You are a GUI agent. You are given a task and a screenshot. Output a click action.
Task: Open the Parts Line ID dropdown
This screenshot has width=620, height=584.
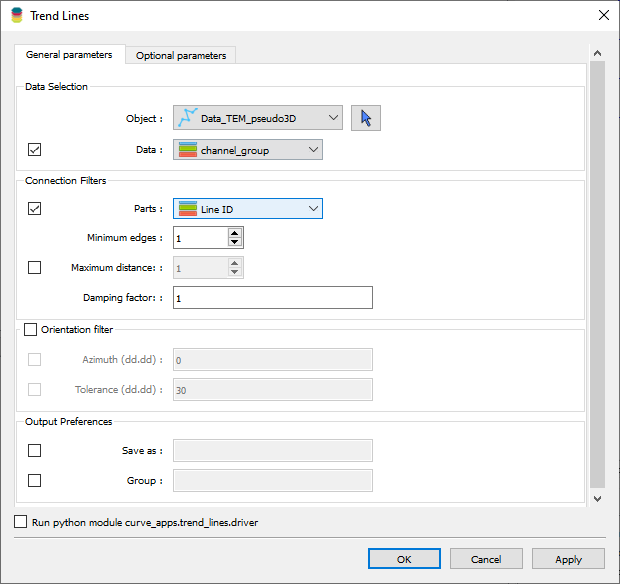coord(248,209)
